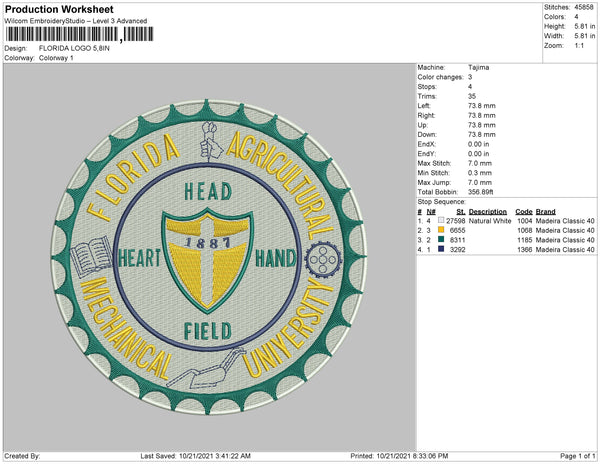
Task: Click the stitches count "45858"
Action: [x=584, y=7]
